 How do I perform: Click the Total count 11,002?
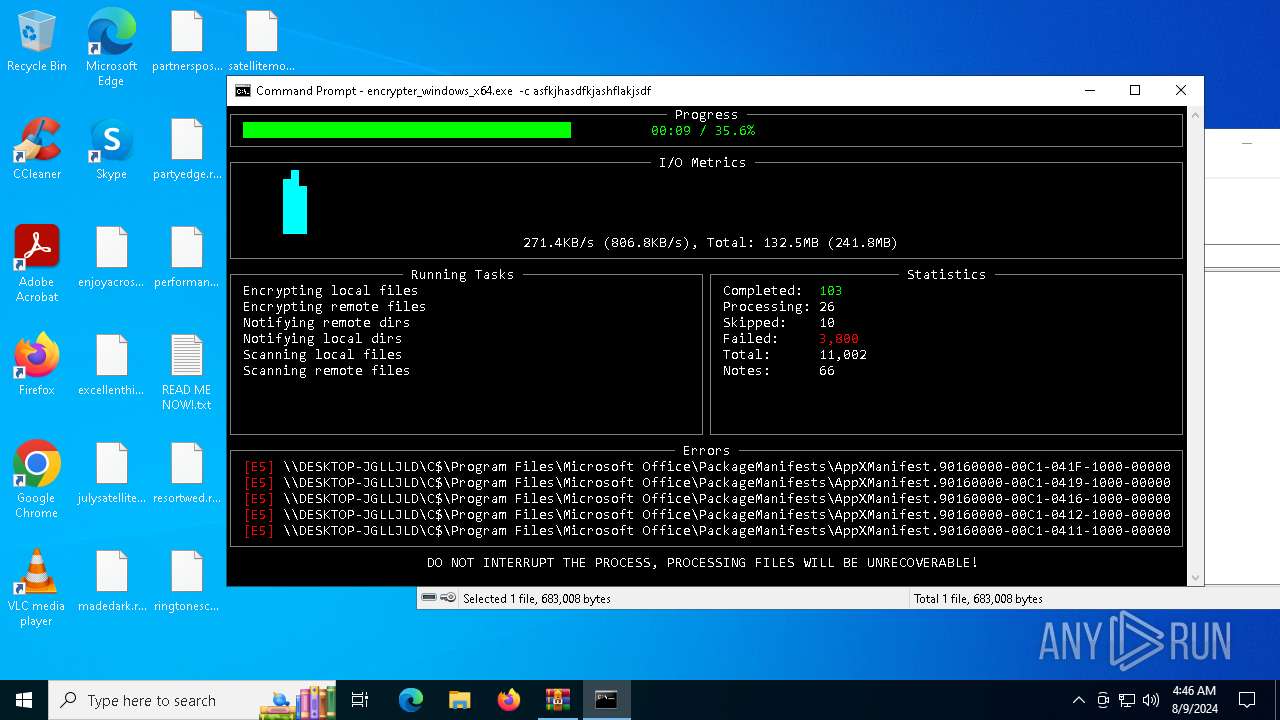(842, 355)
